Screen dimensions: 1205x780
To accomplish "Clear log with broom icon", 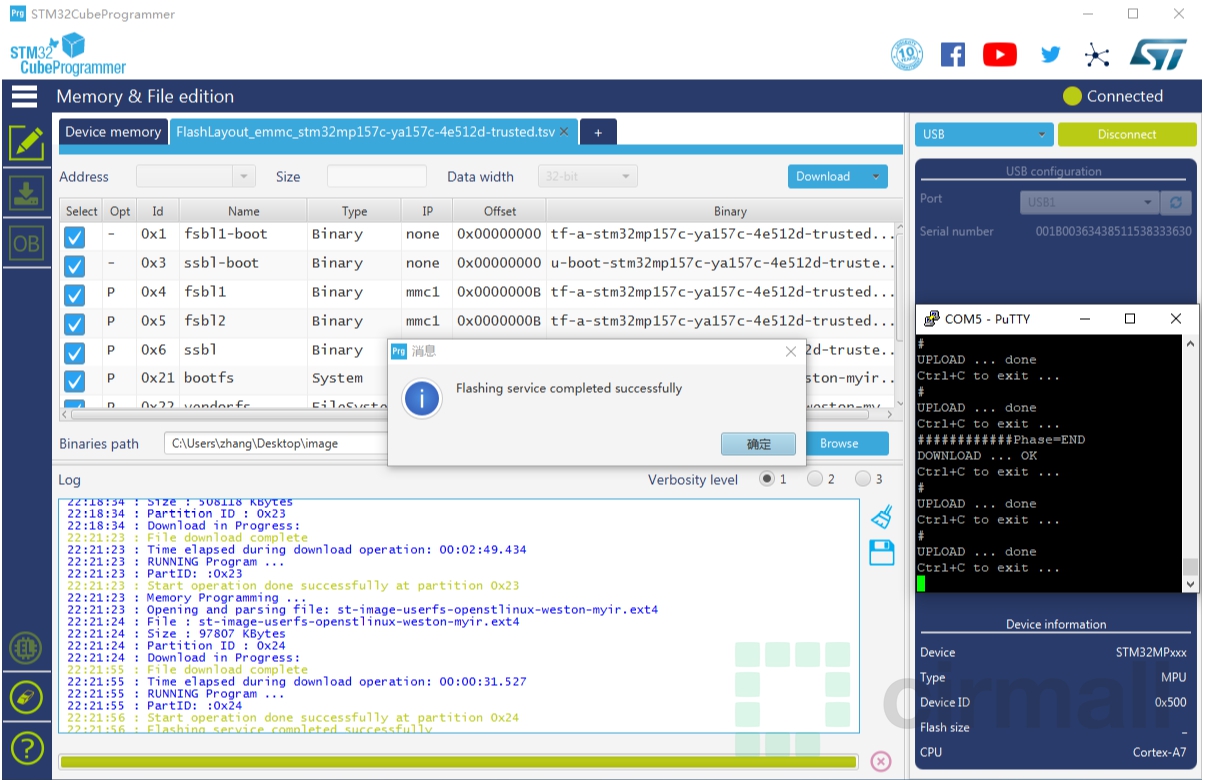I will pos(881,517).
